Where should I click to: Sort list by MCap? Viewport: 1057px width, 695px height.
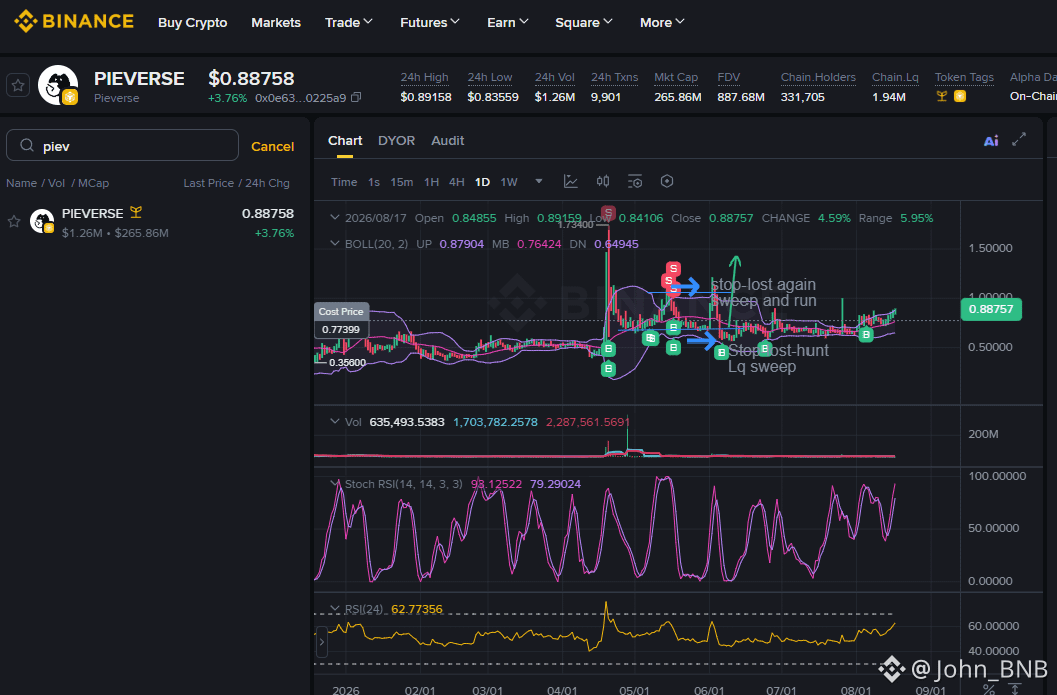tap(93, 183)
